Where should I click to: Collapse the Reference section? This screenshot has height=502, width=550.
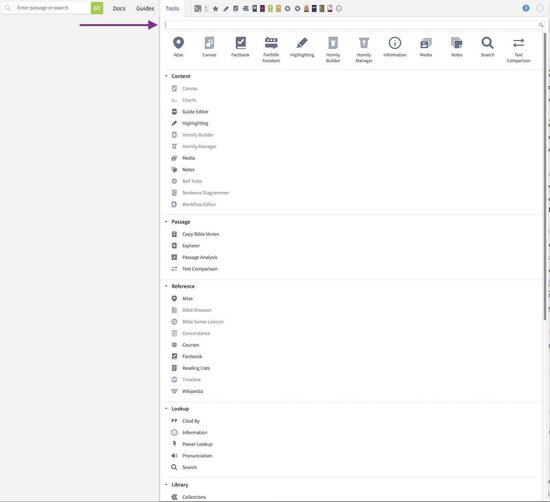click(166, 286)
